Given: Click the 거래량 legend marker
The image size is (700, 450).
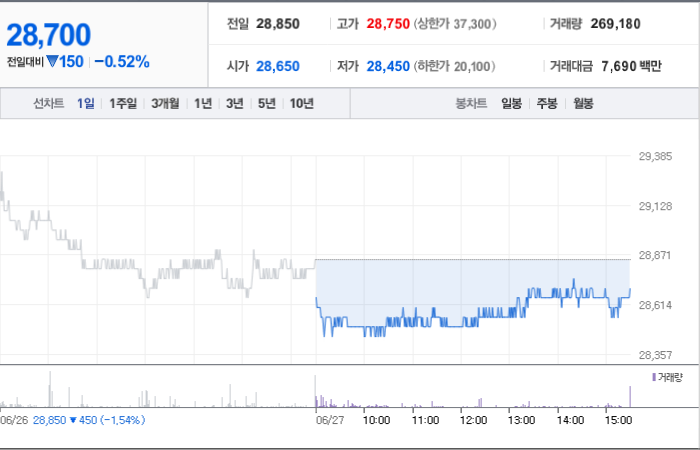Looking at the screenshot, I should coord(654,377).
